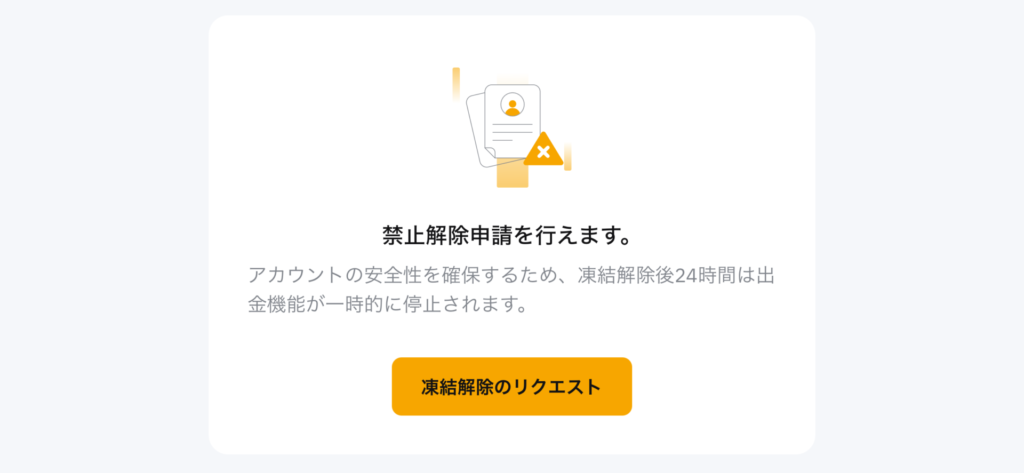
Task: Click the user avatar icon on document
Action: tap(513, 105)
